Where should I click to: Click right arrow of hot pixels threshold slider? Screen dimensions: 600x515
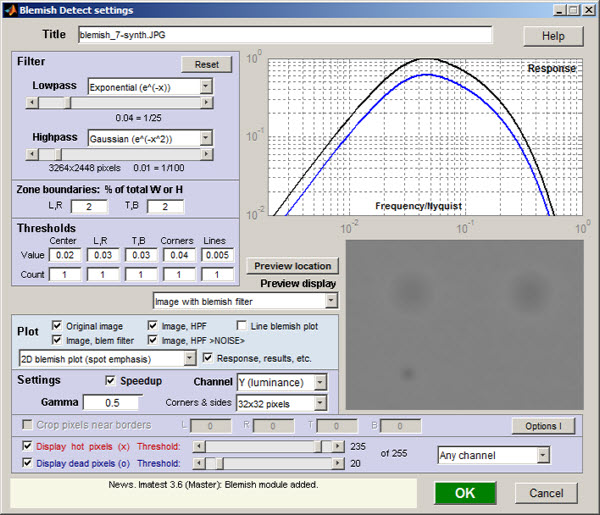point(338,447)
